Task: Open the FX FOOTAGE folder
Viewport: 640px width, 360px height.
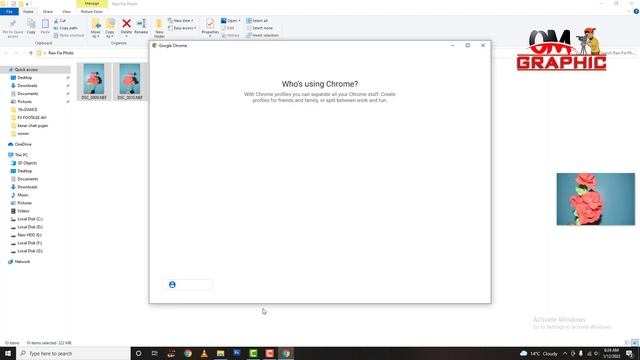Action: click(32, 118)
